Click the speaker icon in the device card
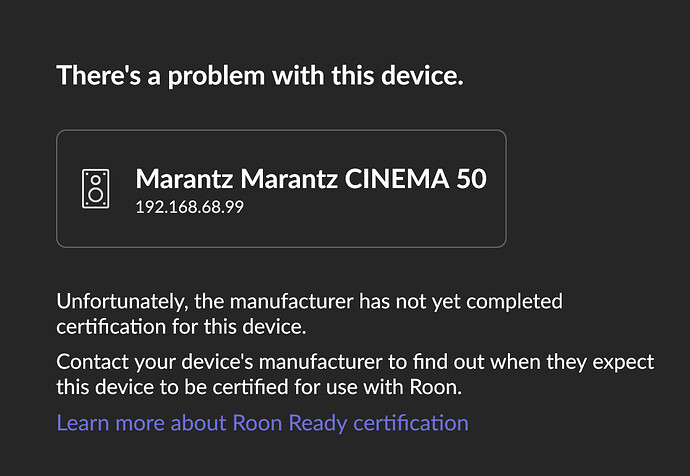This screenshot has width=690, height=476. (95, 189)
